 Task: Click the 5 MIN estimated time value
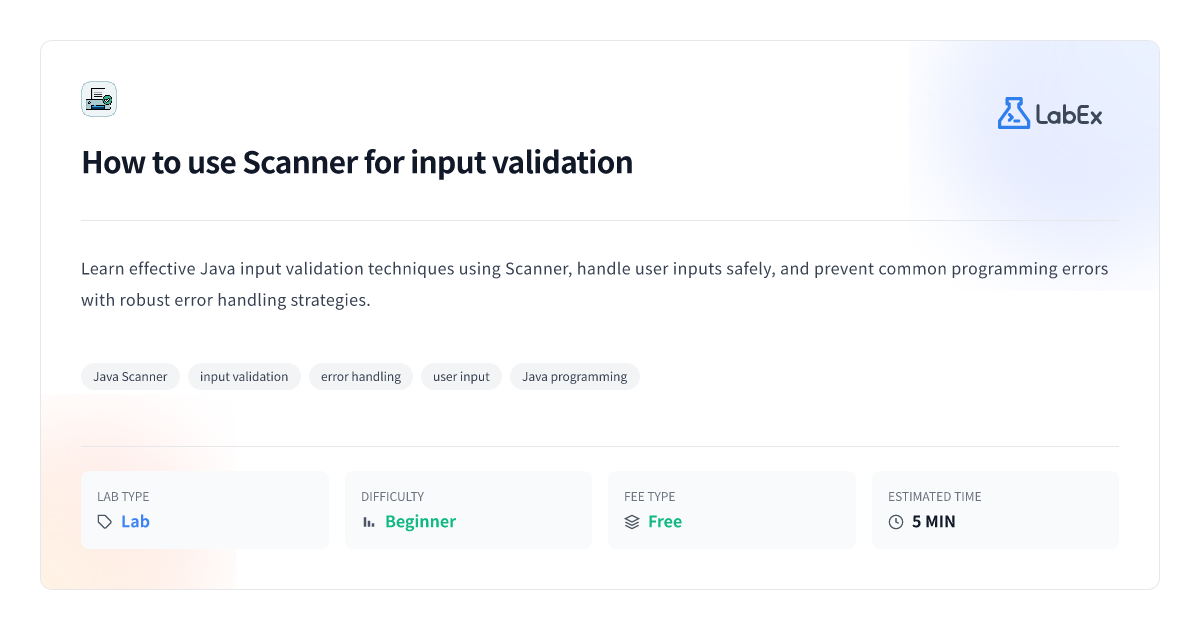[x=934, y=522]
